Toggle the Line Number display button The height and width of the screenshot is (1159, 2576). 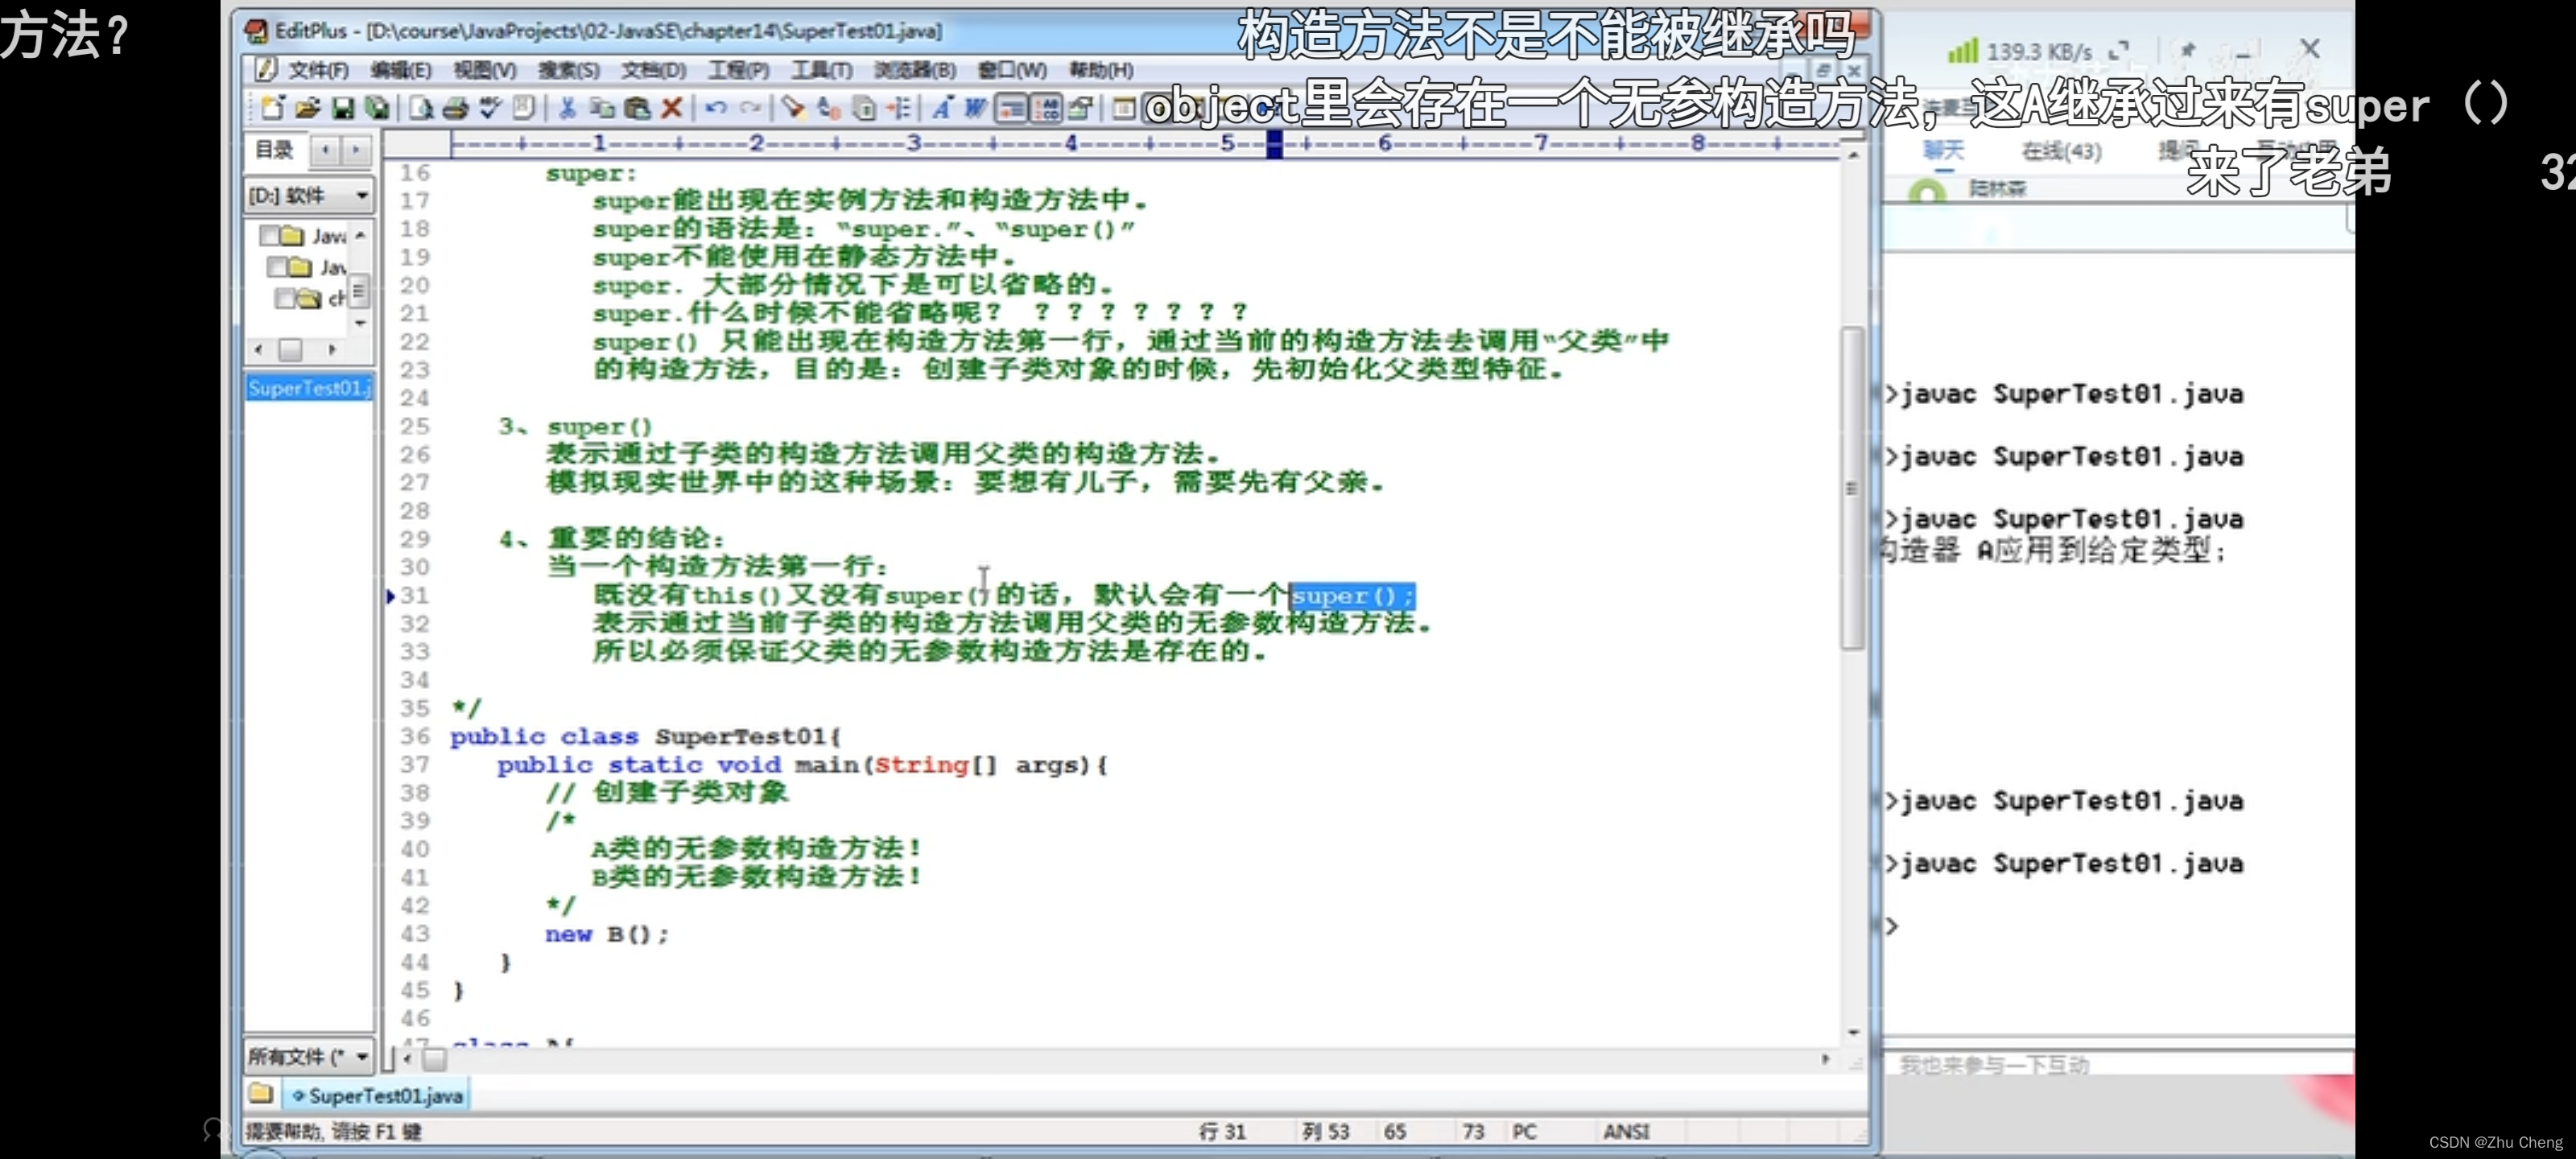click(x=1047, y=107)
